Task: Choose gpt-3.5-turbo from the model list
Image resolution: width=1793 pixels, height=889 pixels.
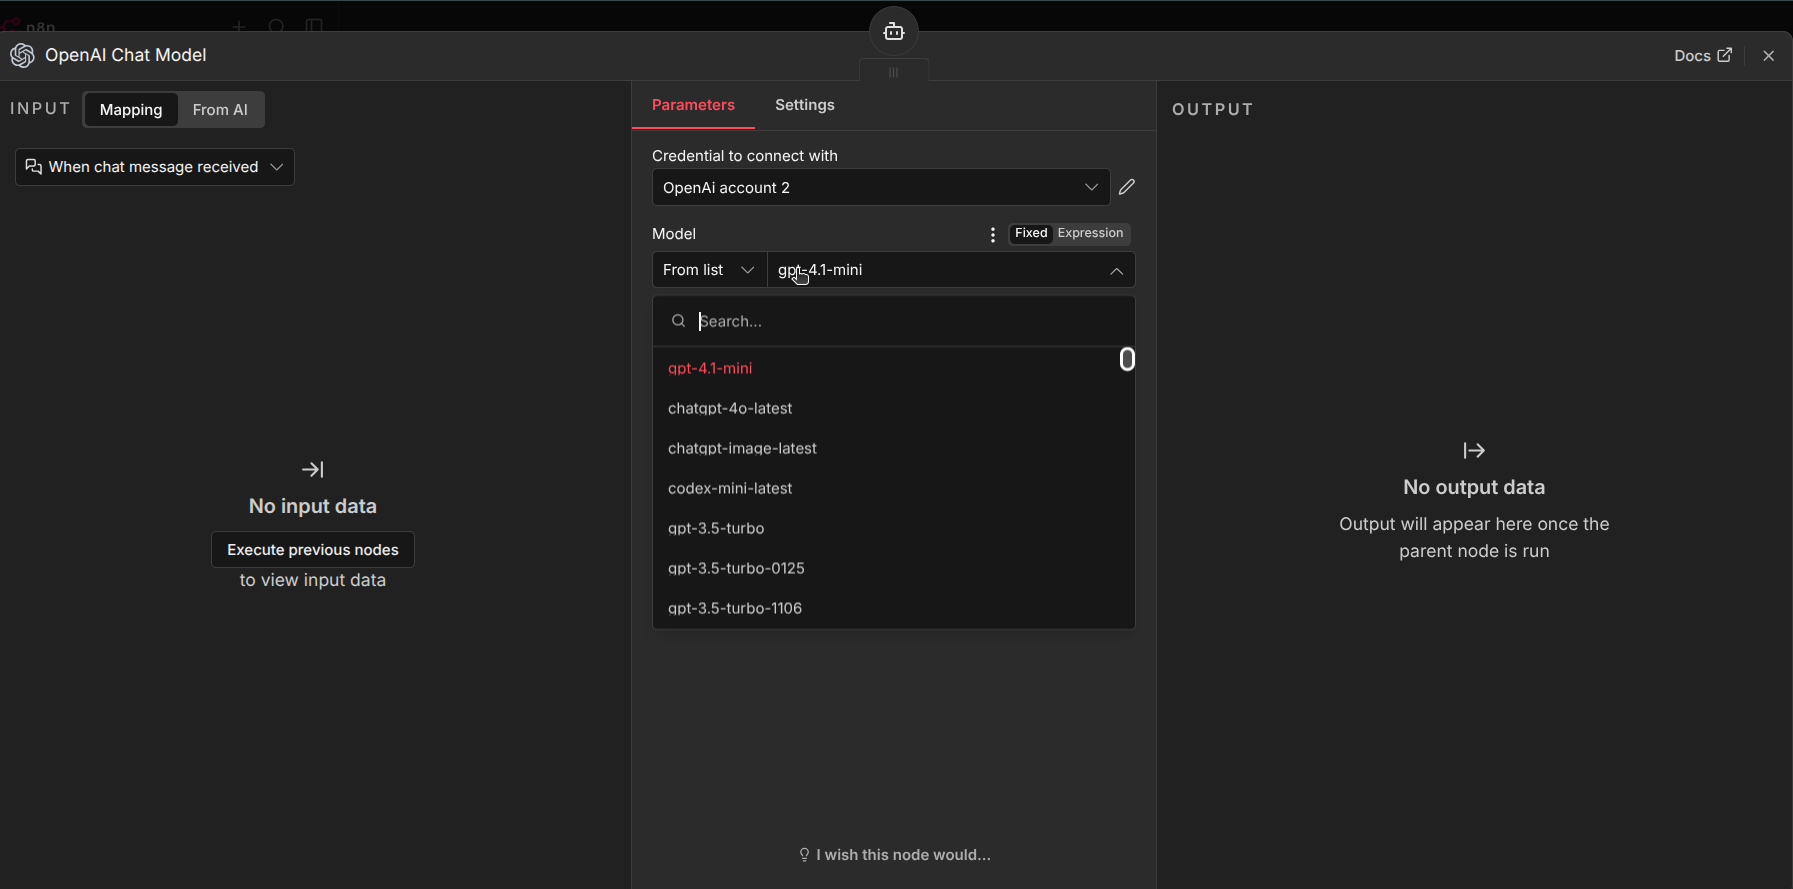Action: (716, 528)
